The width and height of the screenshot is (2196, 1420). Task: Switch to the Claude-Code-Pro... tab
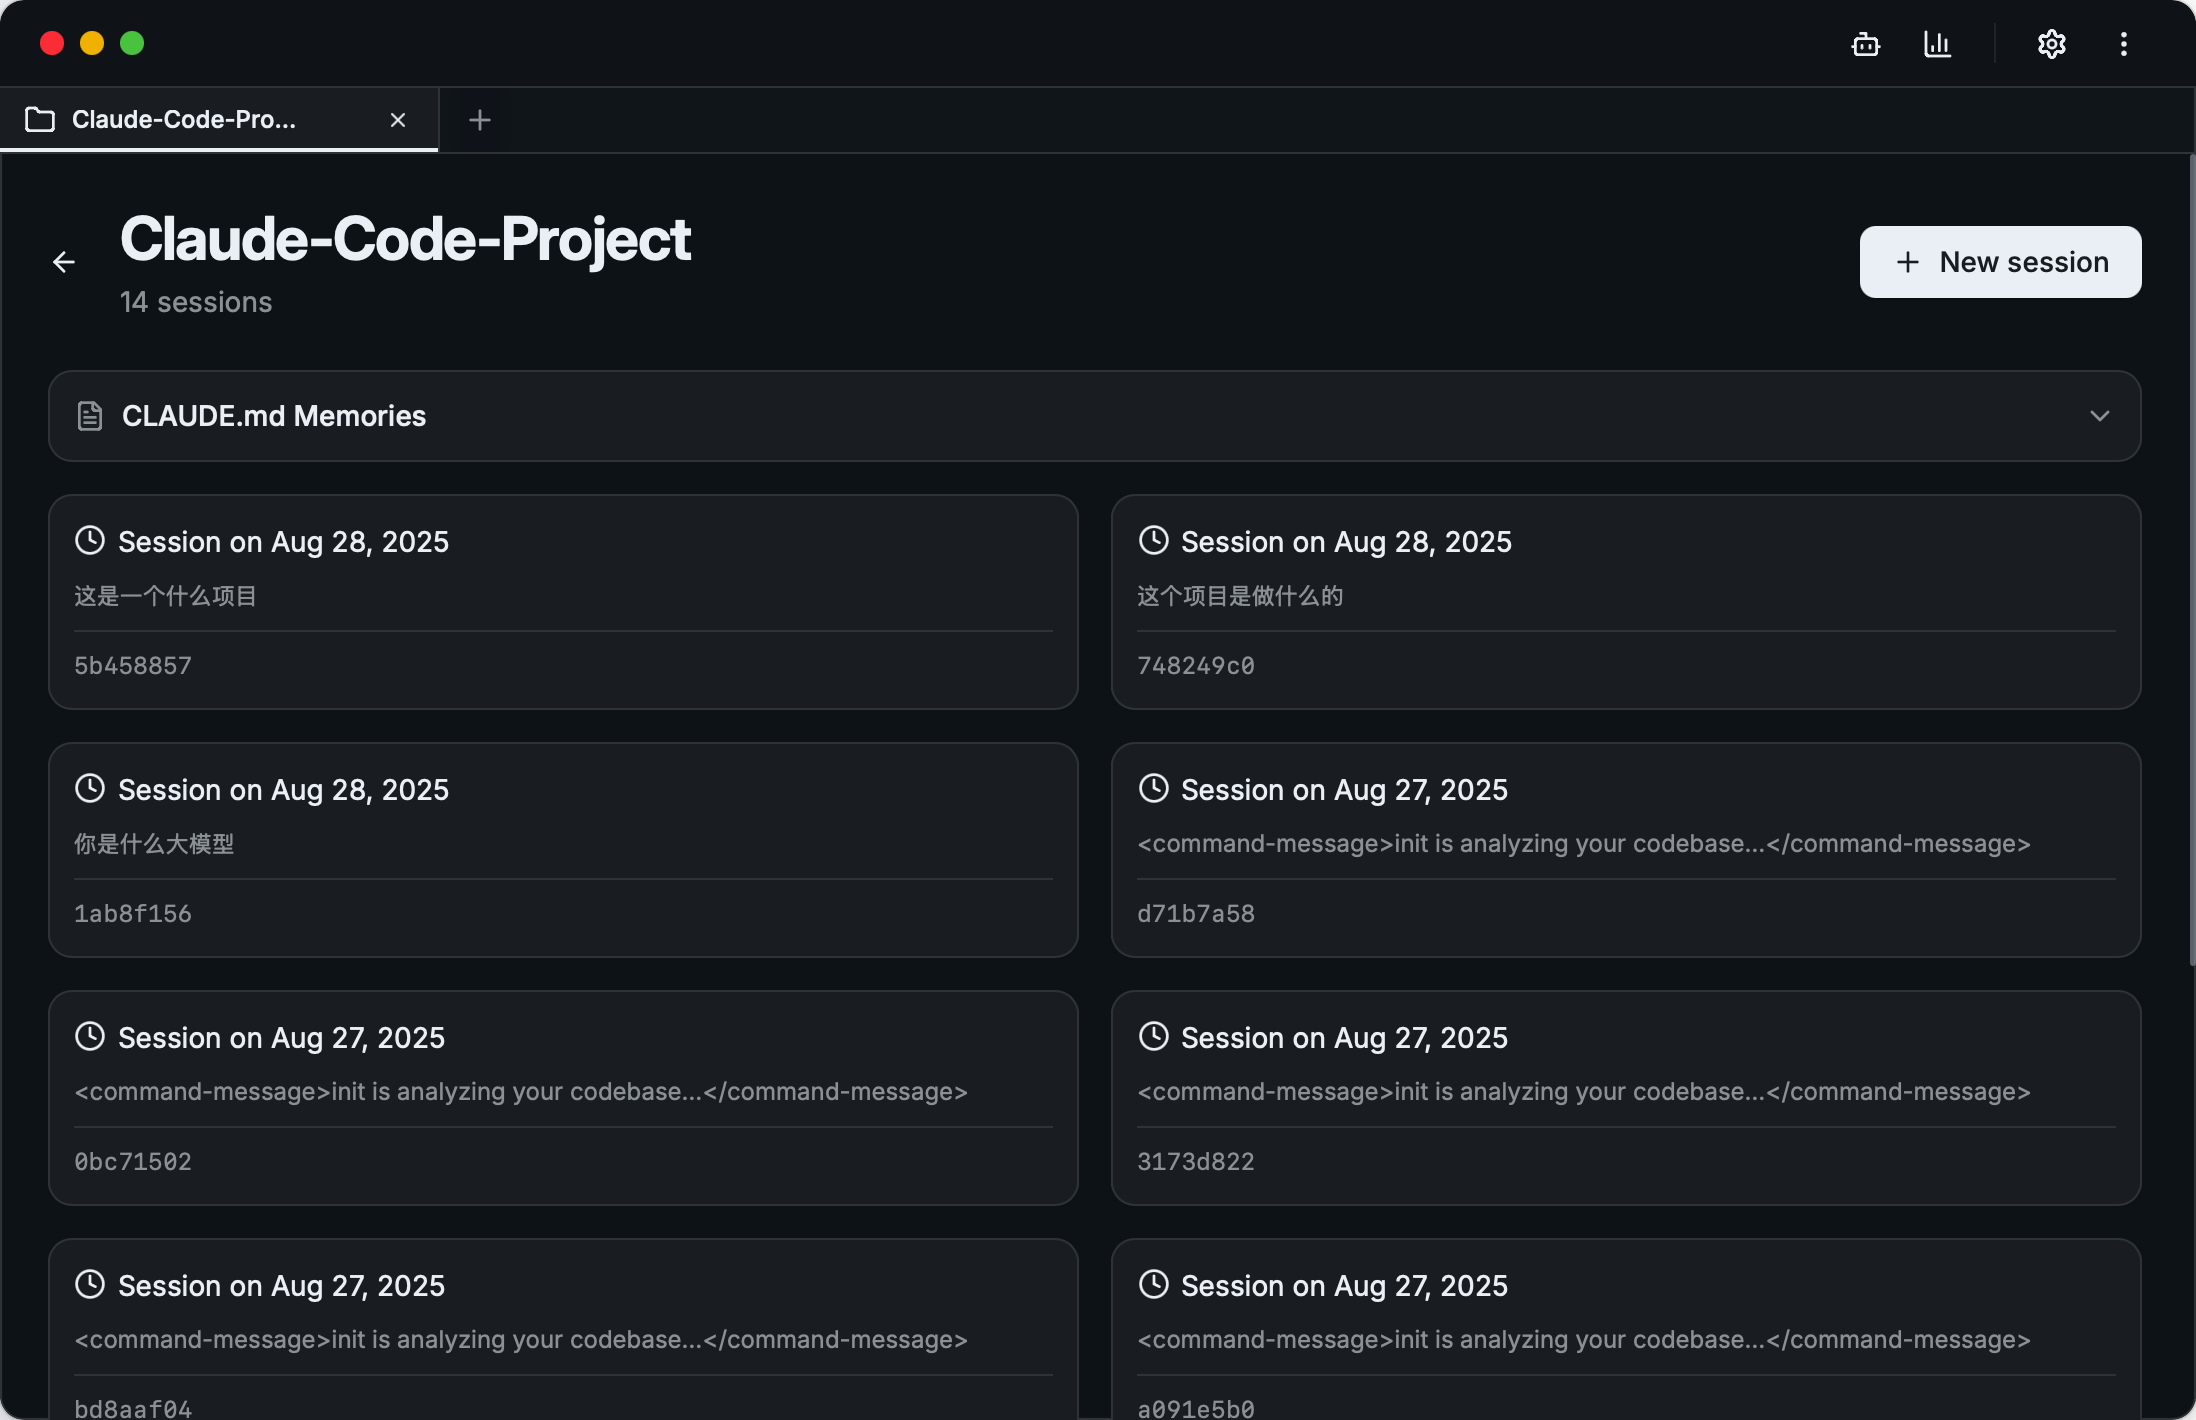(184, 120)
